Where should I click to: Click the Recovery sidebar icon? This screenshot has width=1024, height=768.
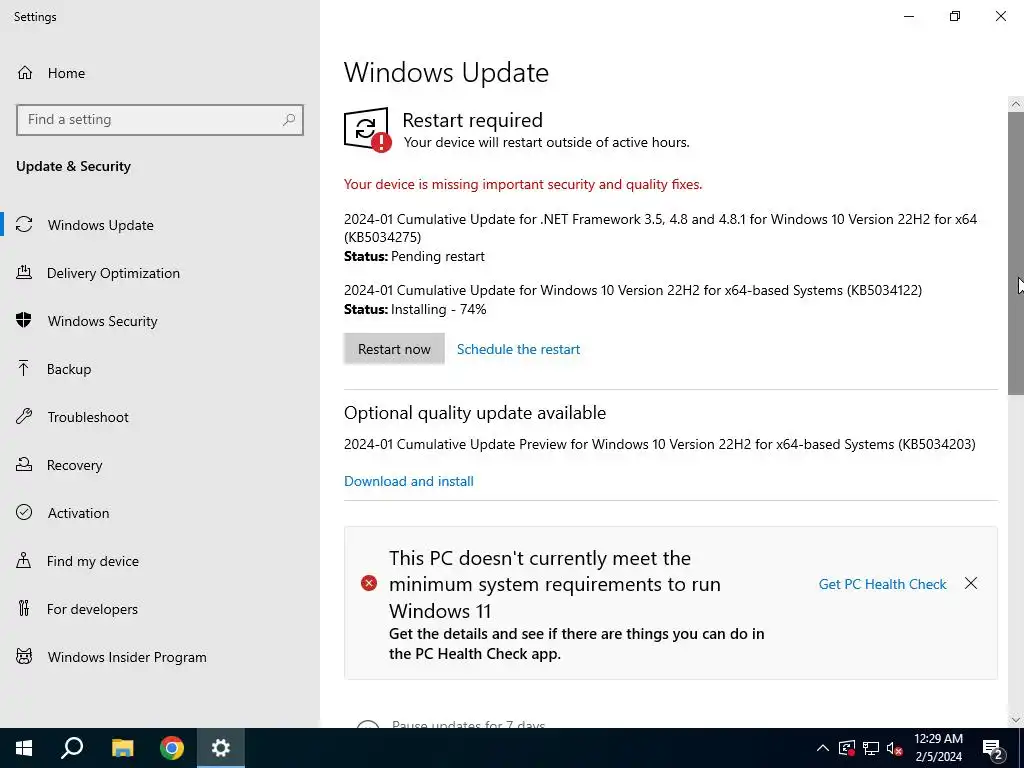(x=24, y=465)
